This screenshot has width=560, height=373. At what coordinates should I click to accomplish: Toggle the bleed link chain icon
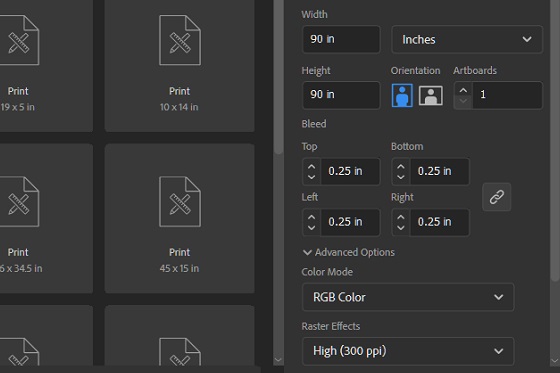[x=496, y=197]
